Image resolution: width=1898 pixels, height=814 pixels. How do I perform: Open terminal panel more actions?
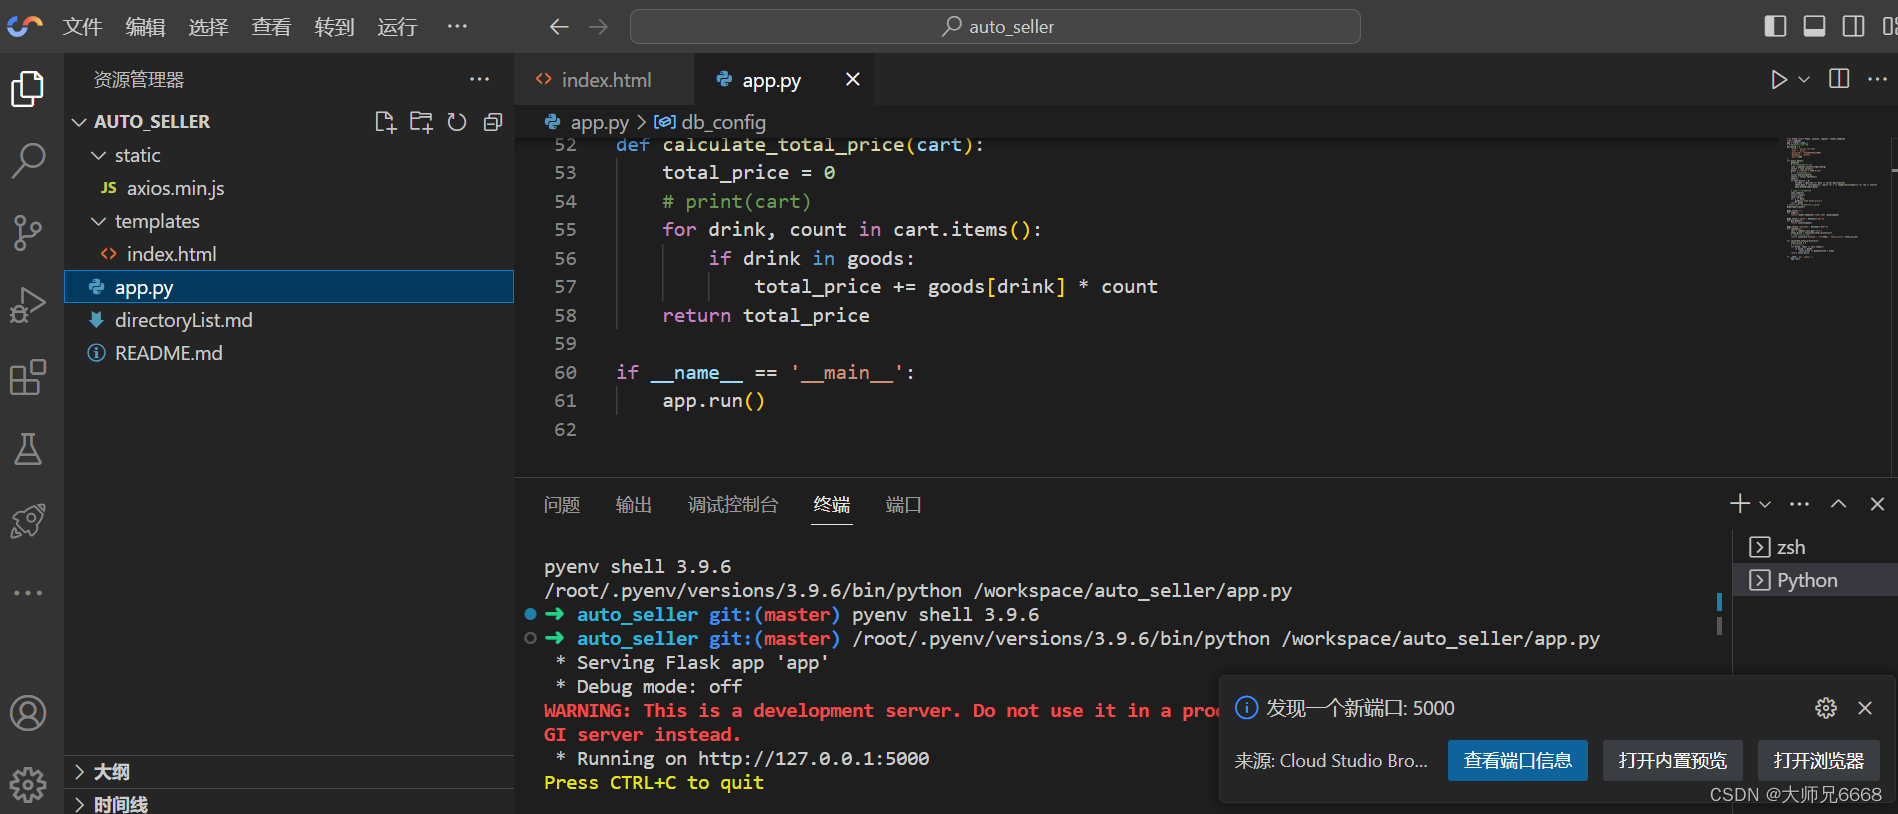tap(1799, 504)
